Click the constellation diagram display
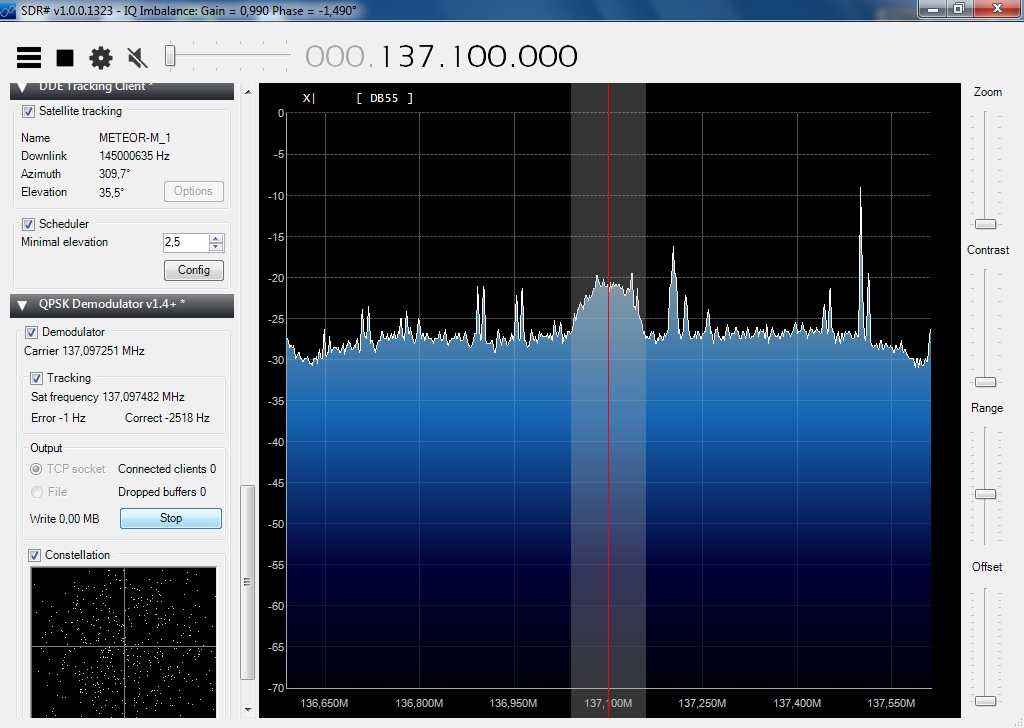Screen dimensions: 1024x728 [123, 642]
